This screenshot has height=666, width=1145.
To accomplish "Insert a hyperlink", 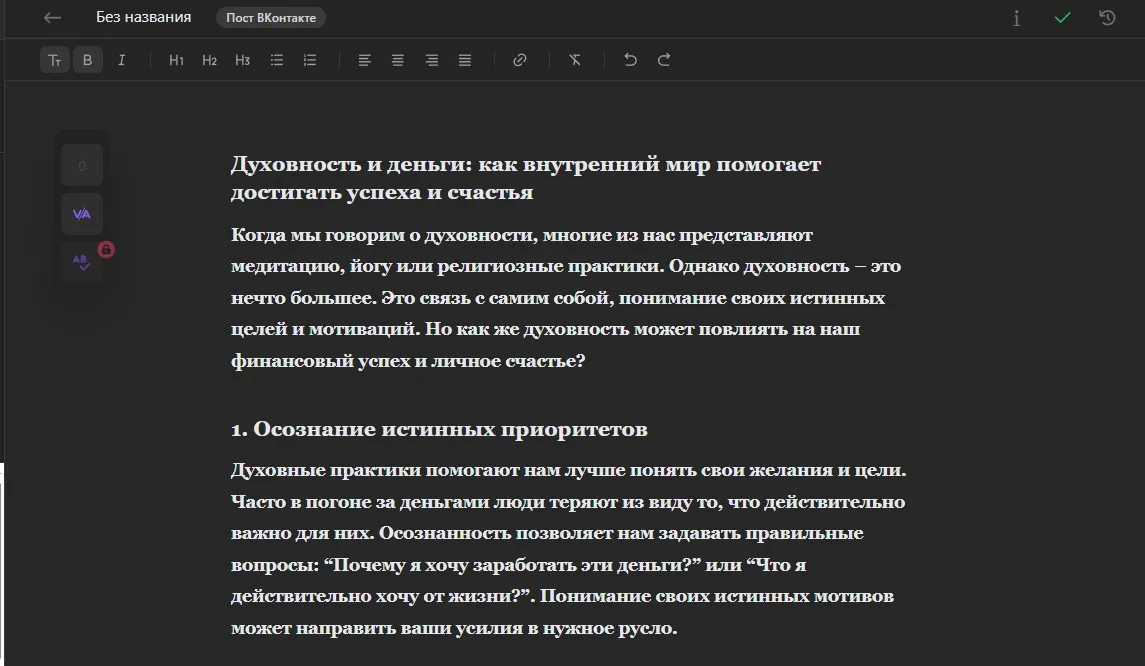I will 520,60.
